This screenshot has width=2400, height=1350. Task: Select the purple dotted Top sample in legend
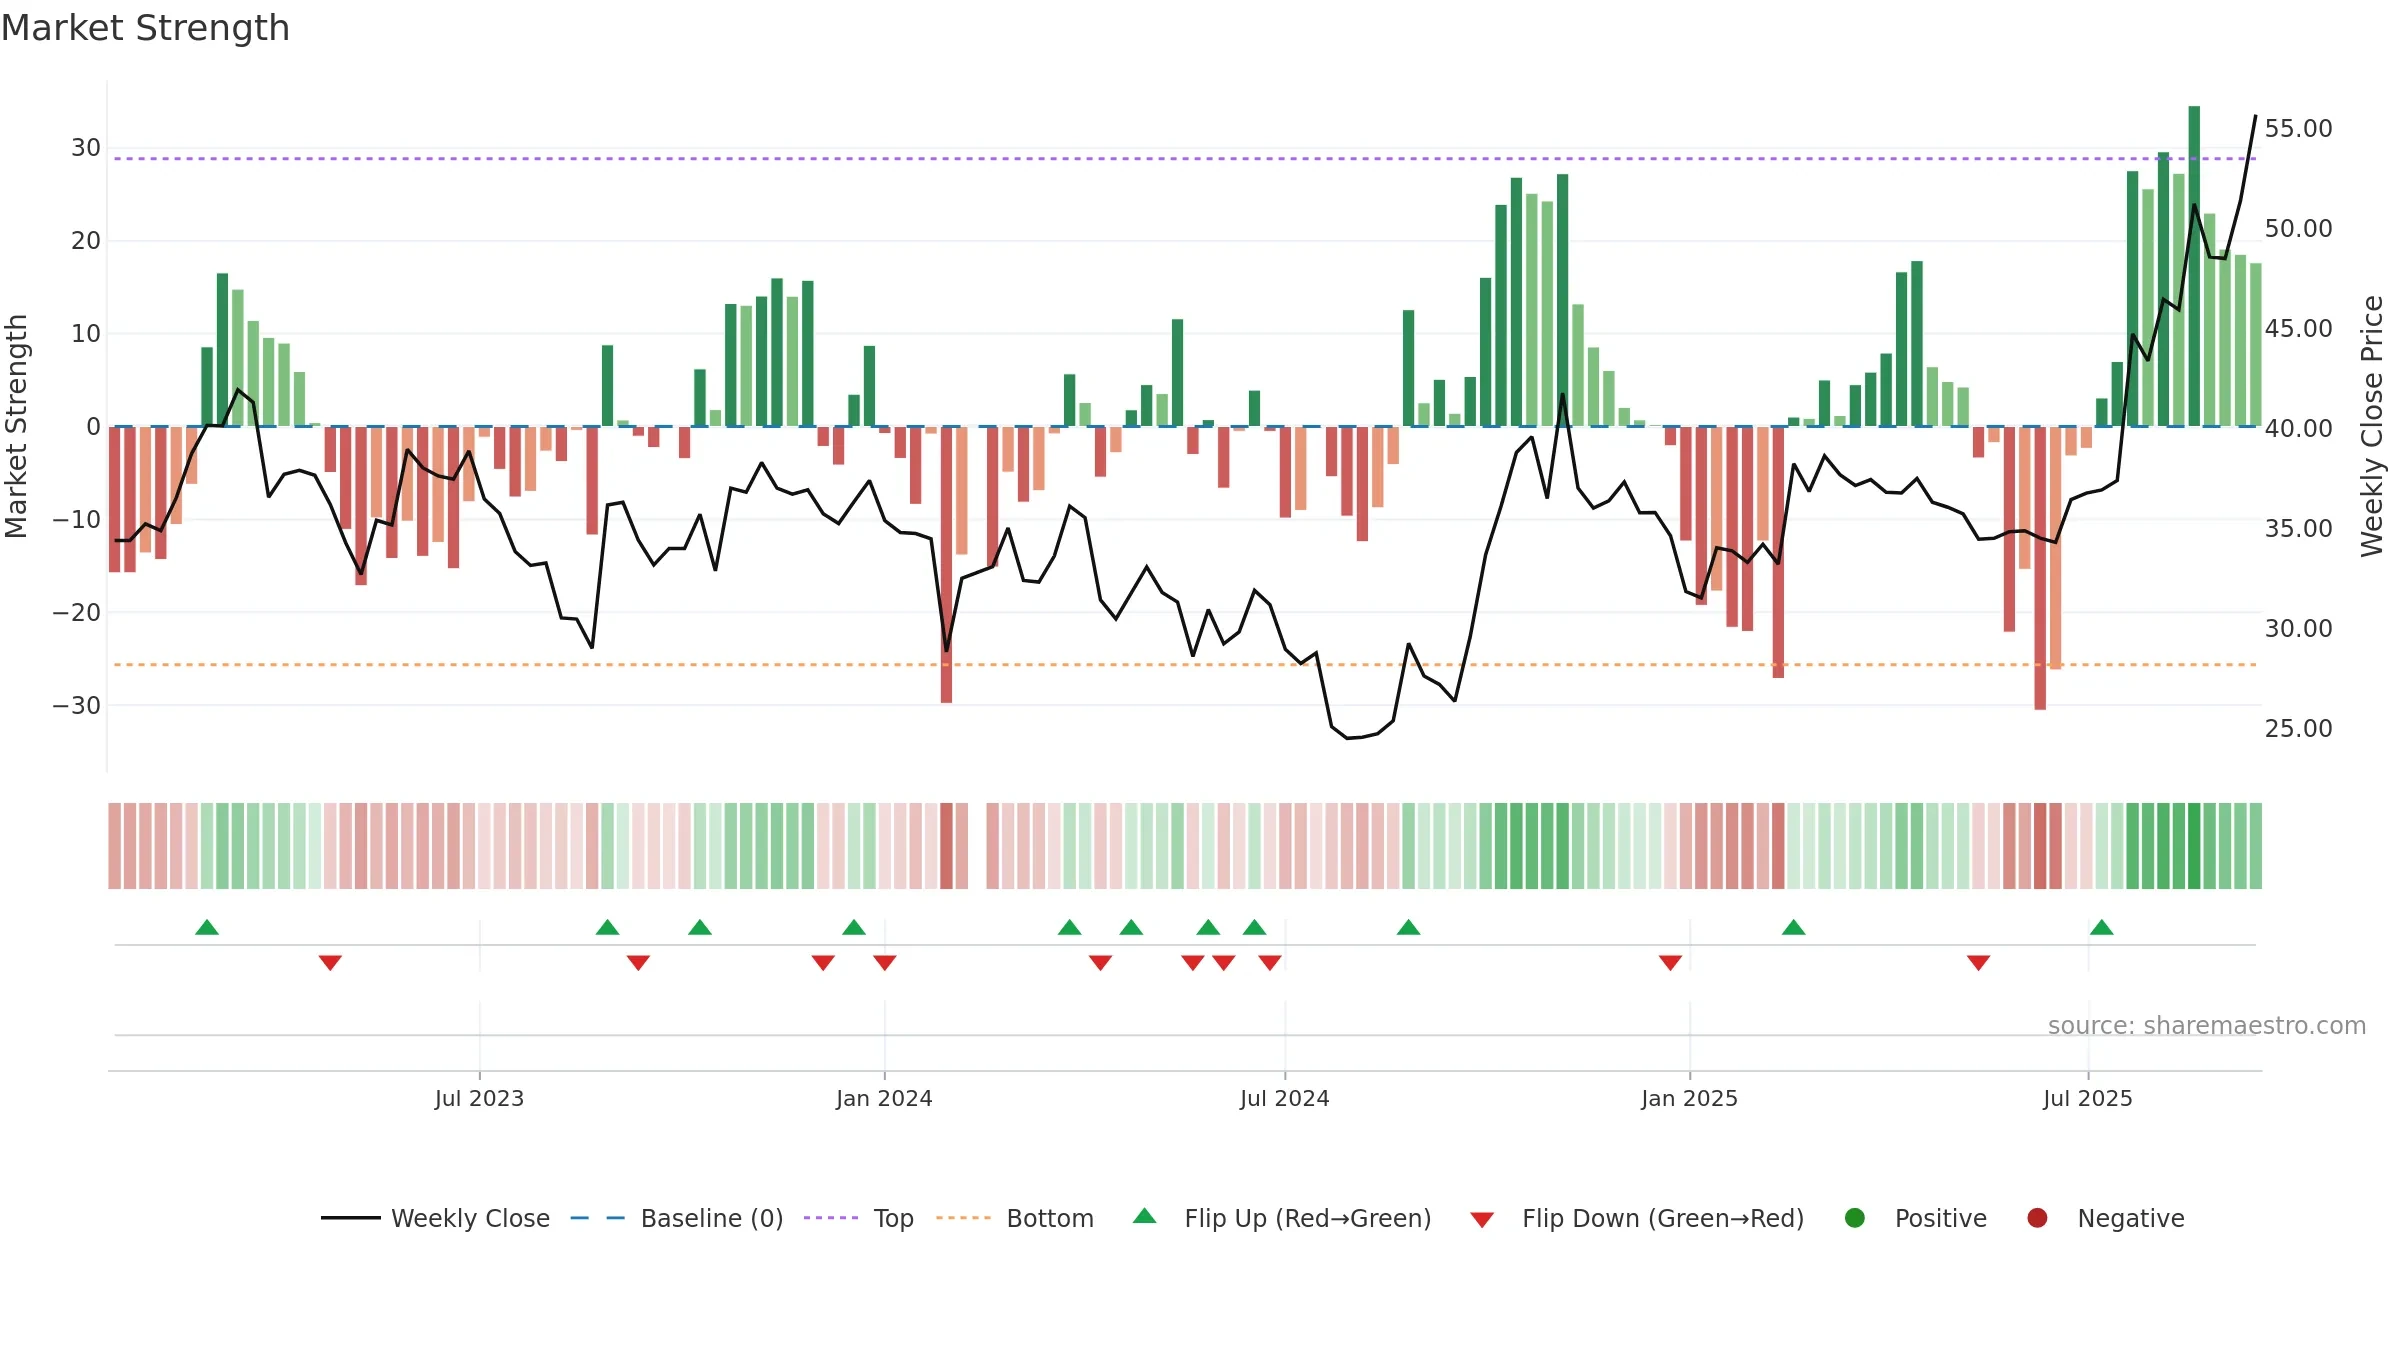pos(831,1218)
